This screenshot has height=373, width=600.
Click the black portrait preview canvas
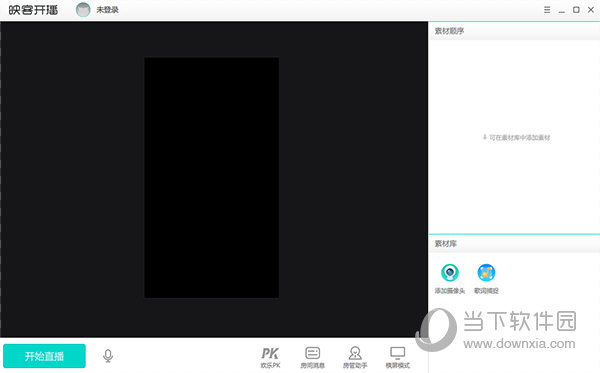[x=211, y=178]
